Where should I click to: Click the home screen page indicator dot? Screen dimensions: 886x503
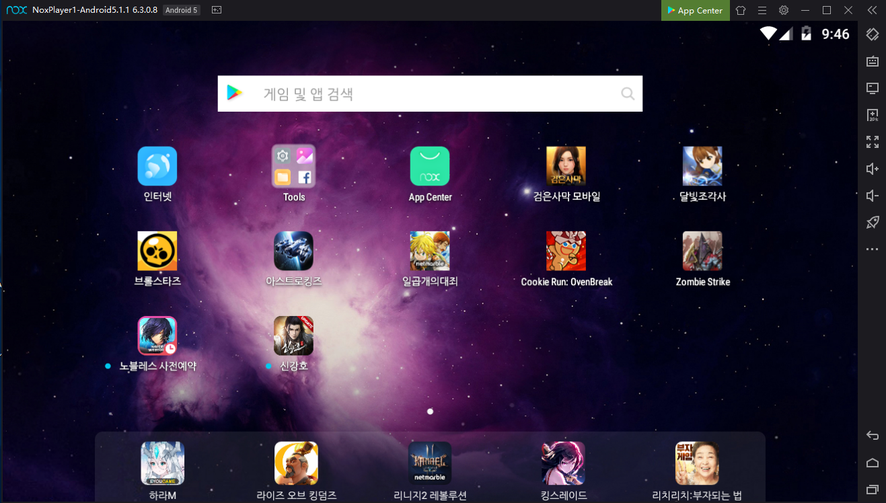click(x=430, y=411)
